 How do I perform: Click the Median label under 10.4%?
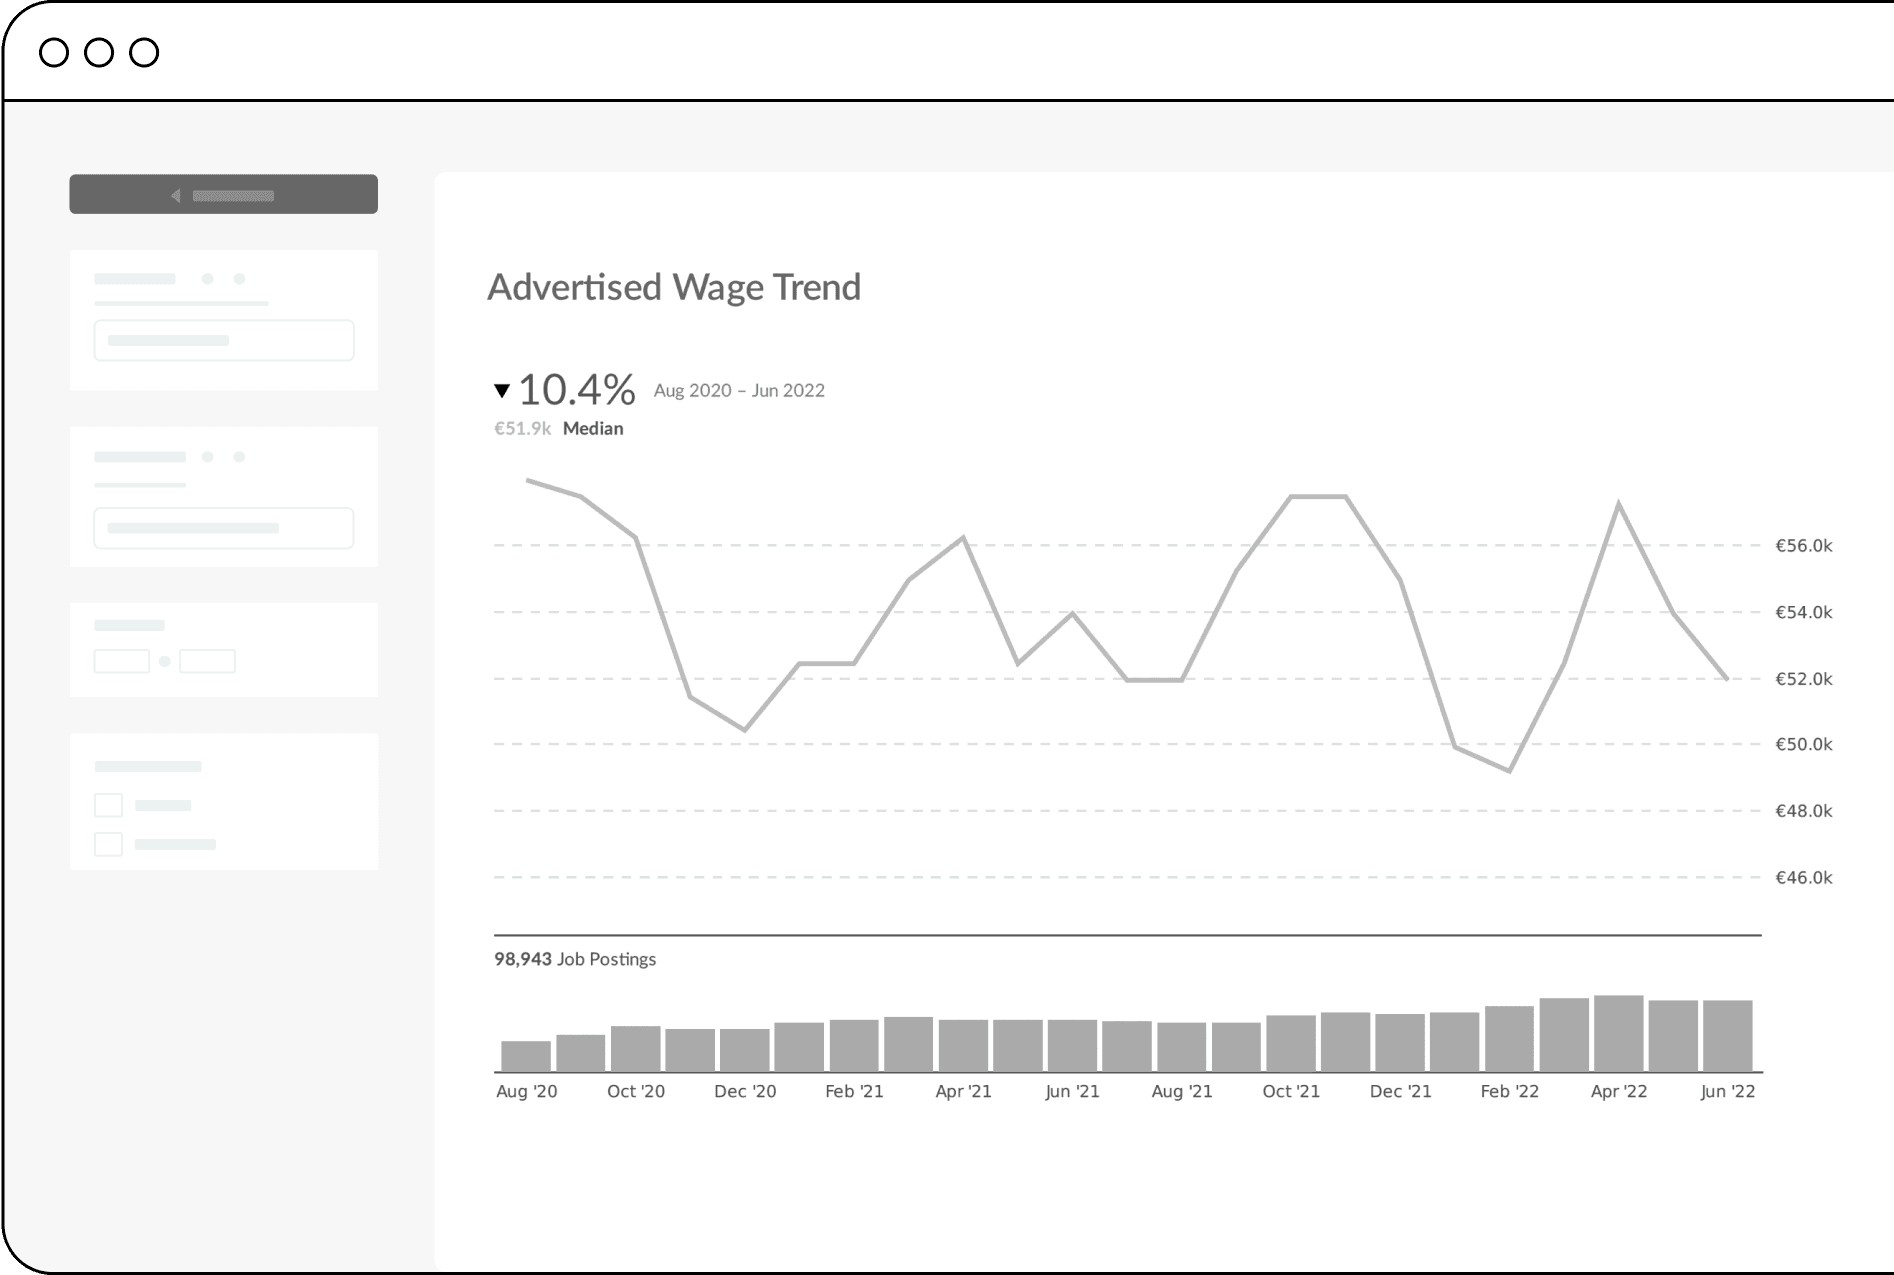point(593,428)
